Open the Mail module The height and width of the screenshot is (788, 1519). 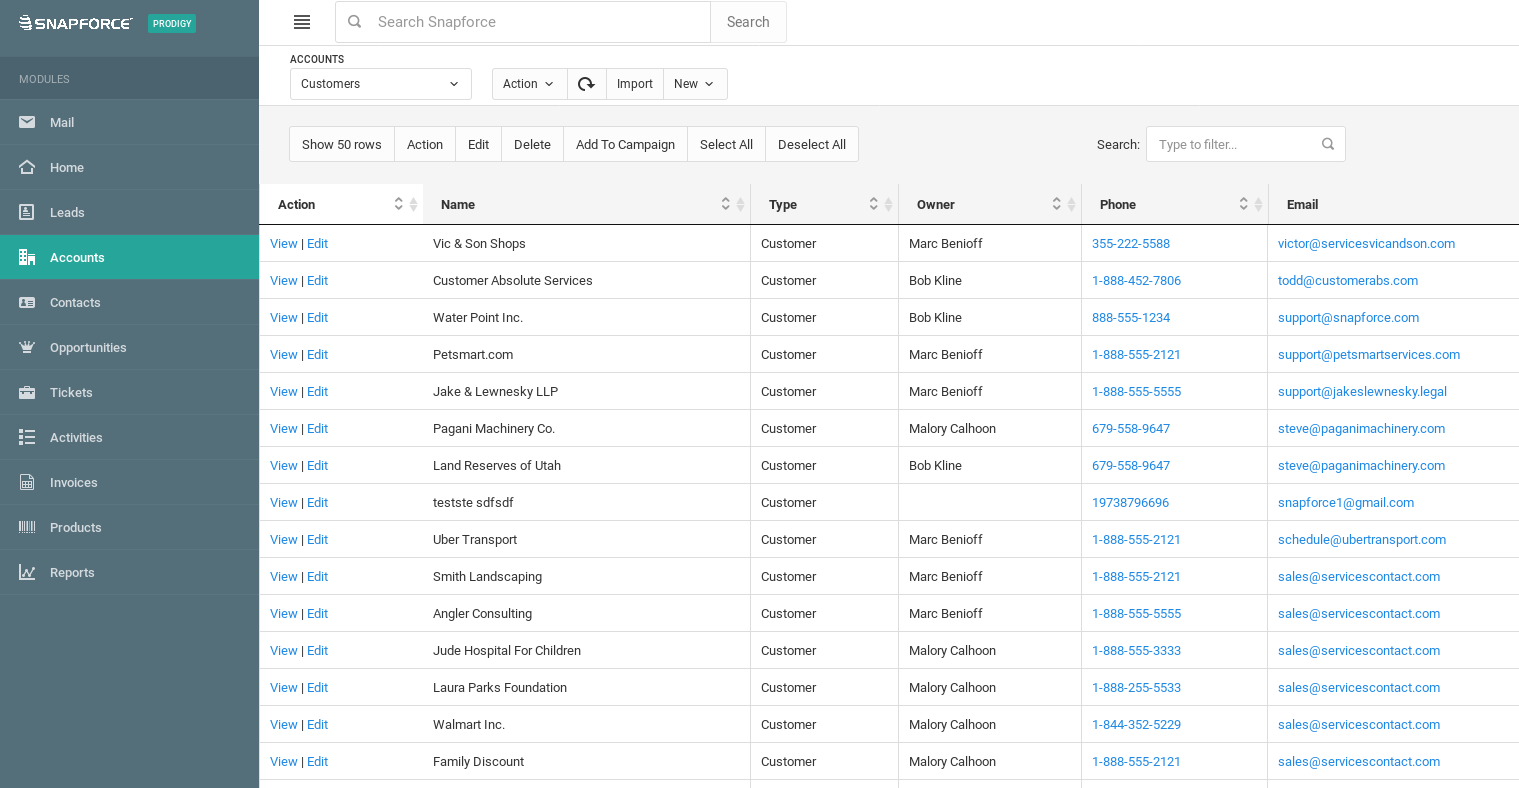(129, 122)
